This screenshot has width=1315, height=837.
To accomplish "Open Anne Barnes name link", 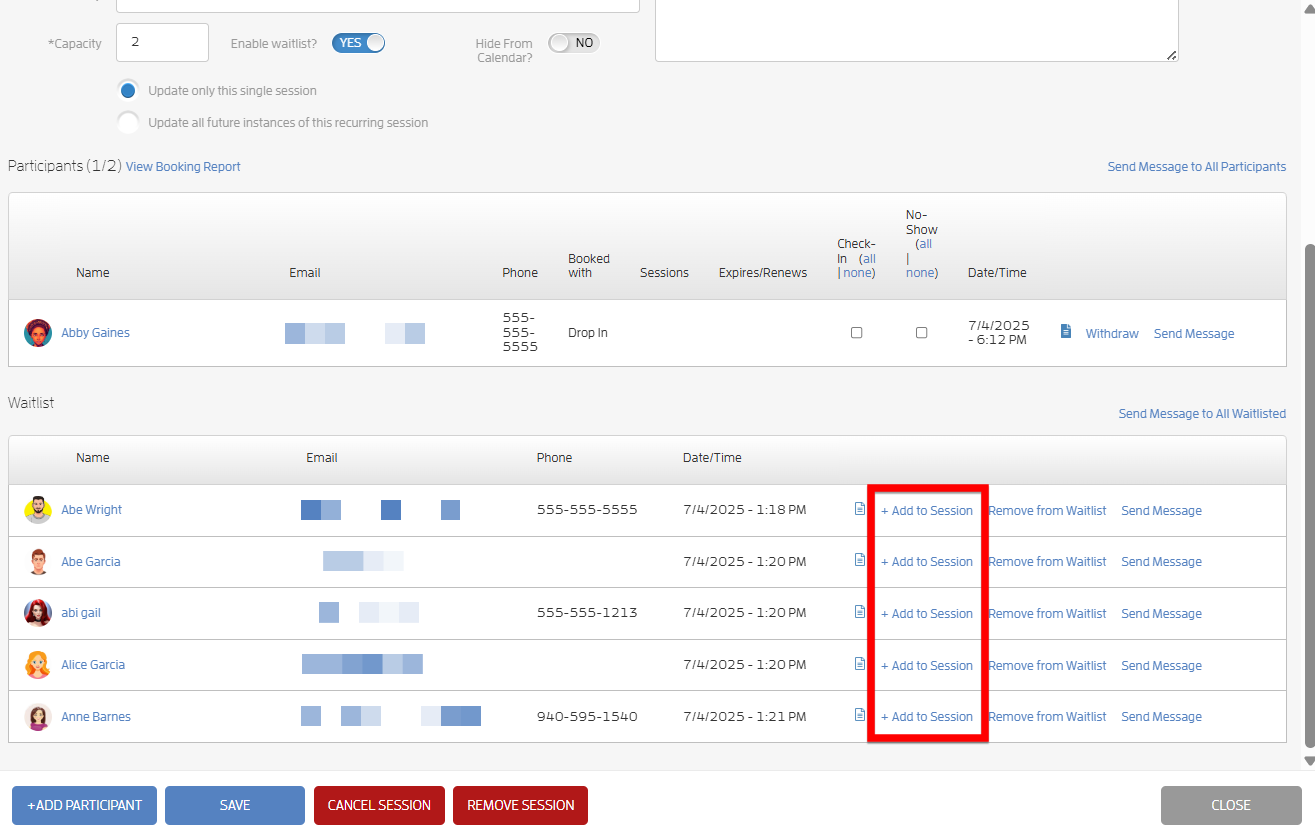I will pyautogui.click(x=96, y=717).
